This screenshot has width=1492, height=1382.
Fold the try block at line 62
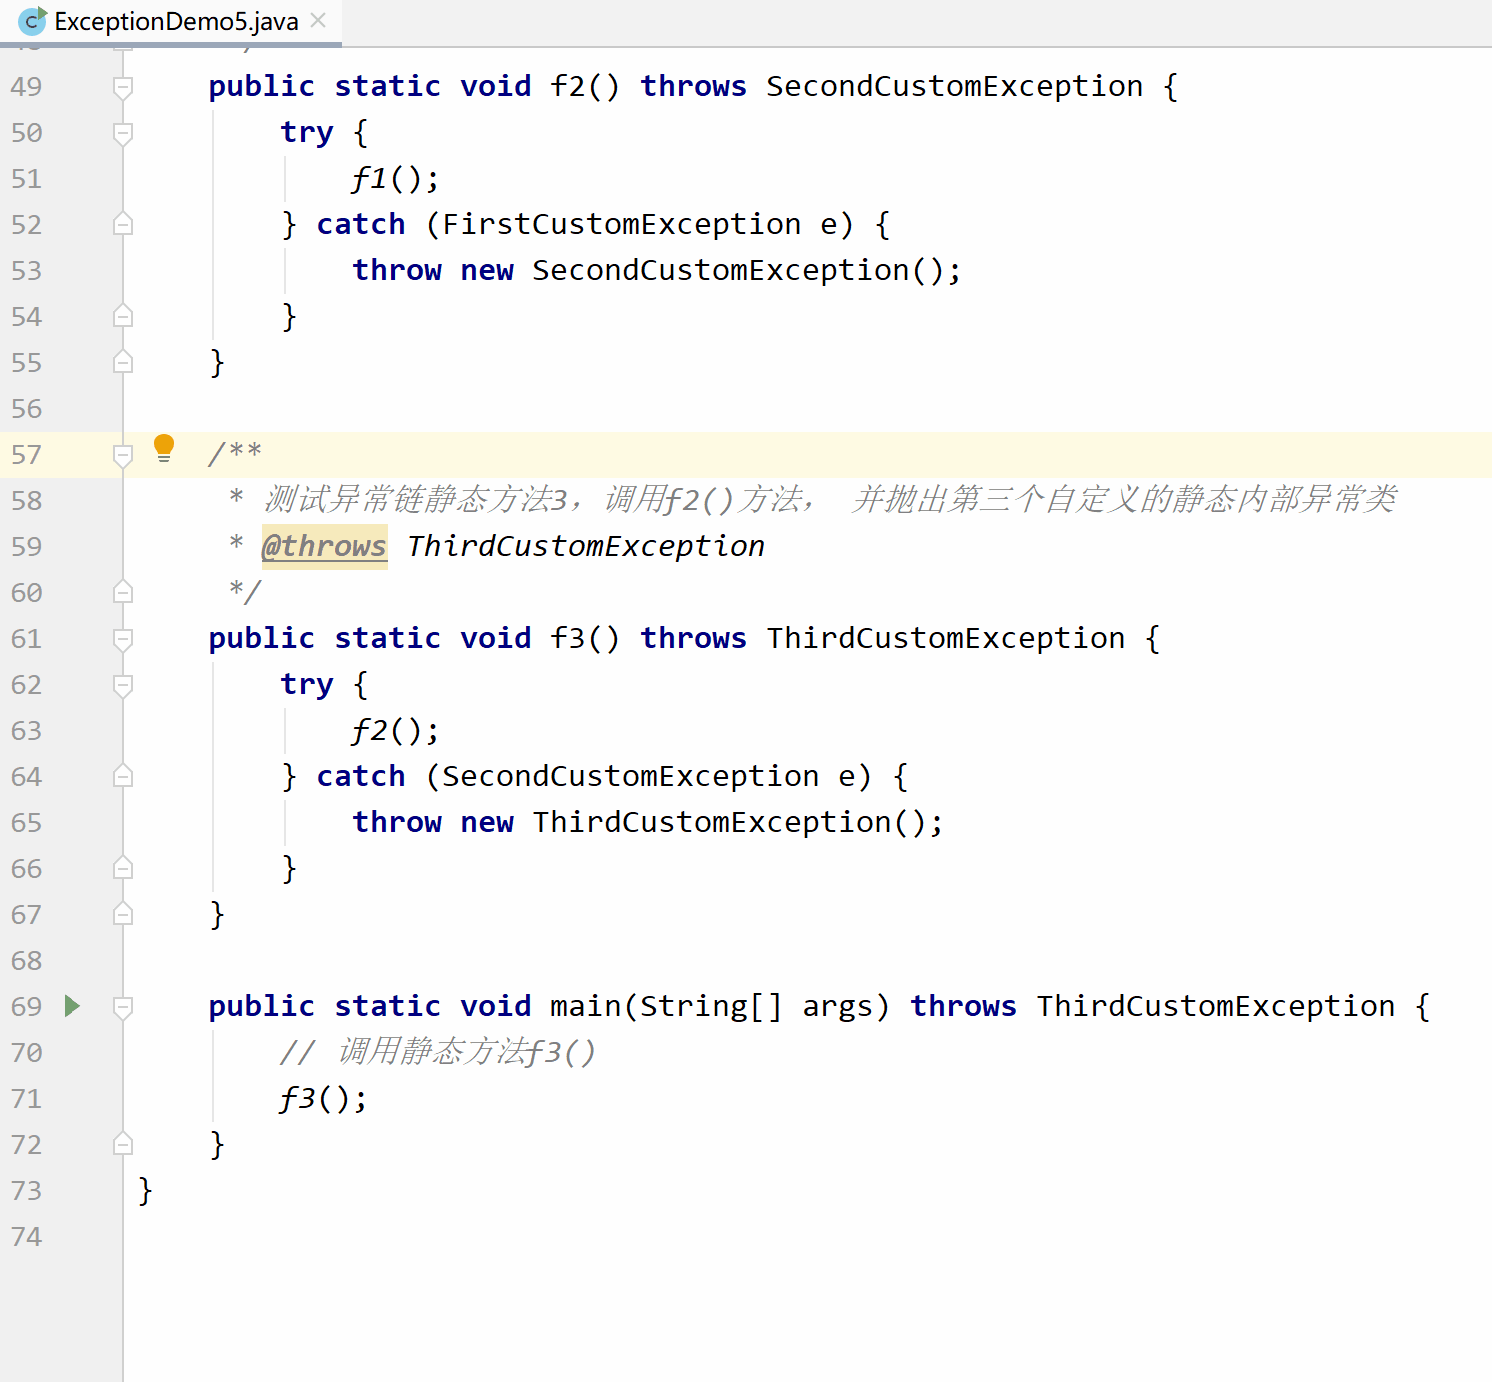click(123, 685)
